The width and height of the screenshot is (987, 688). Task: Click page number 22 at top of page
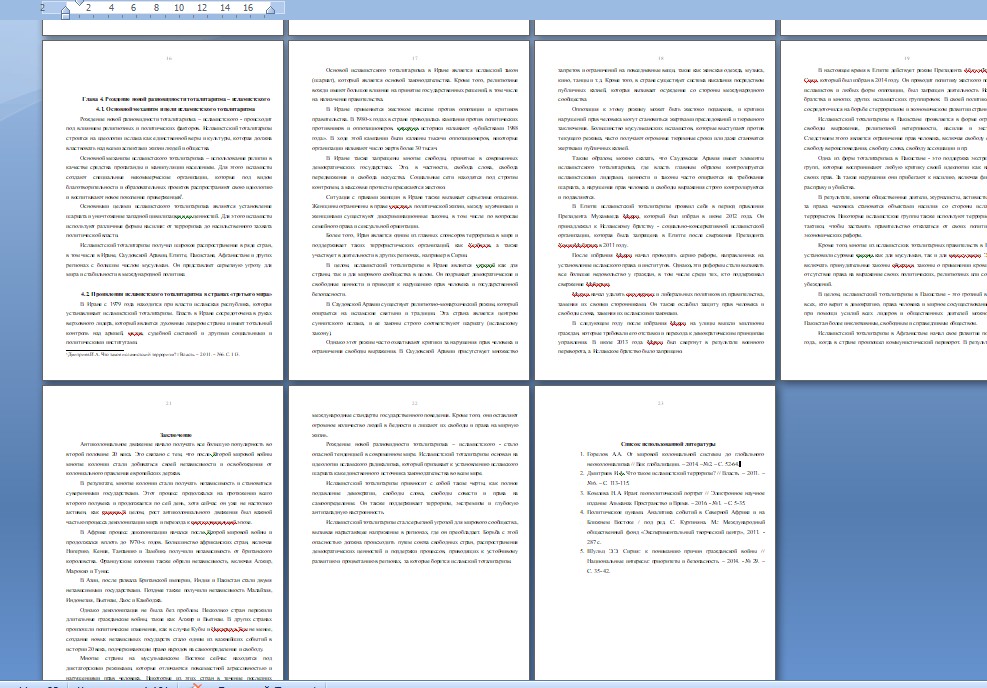click(x=412, y=375)
